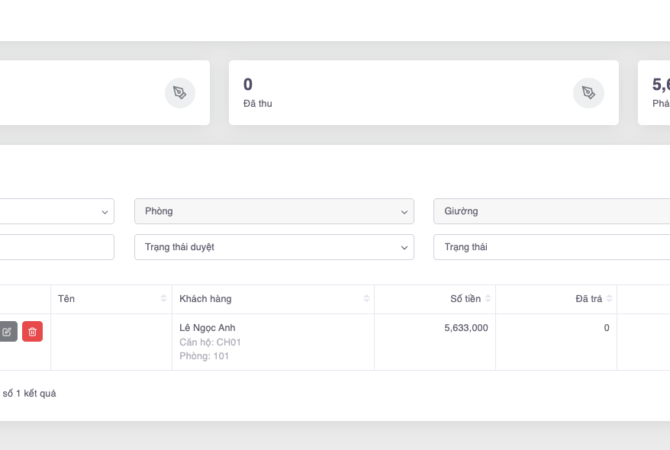Click the Đã trả value 0 cell
The image size is (670, 450).
(x=606, y=328)
